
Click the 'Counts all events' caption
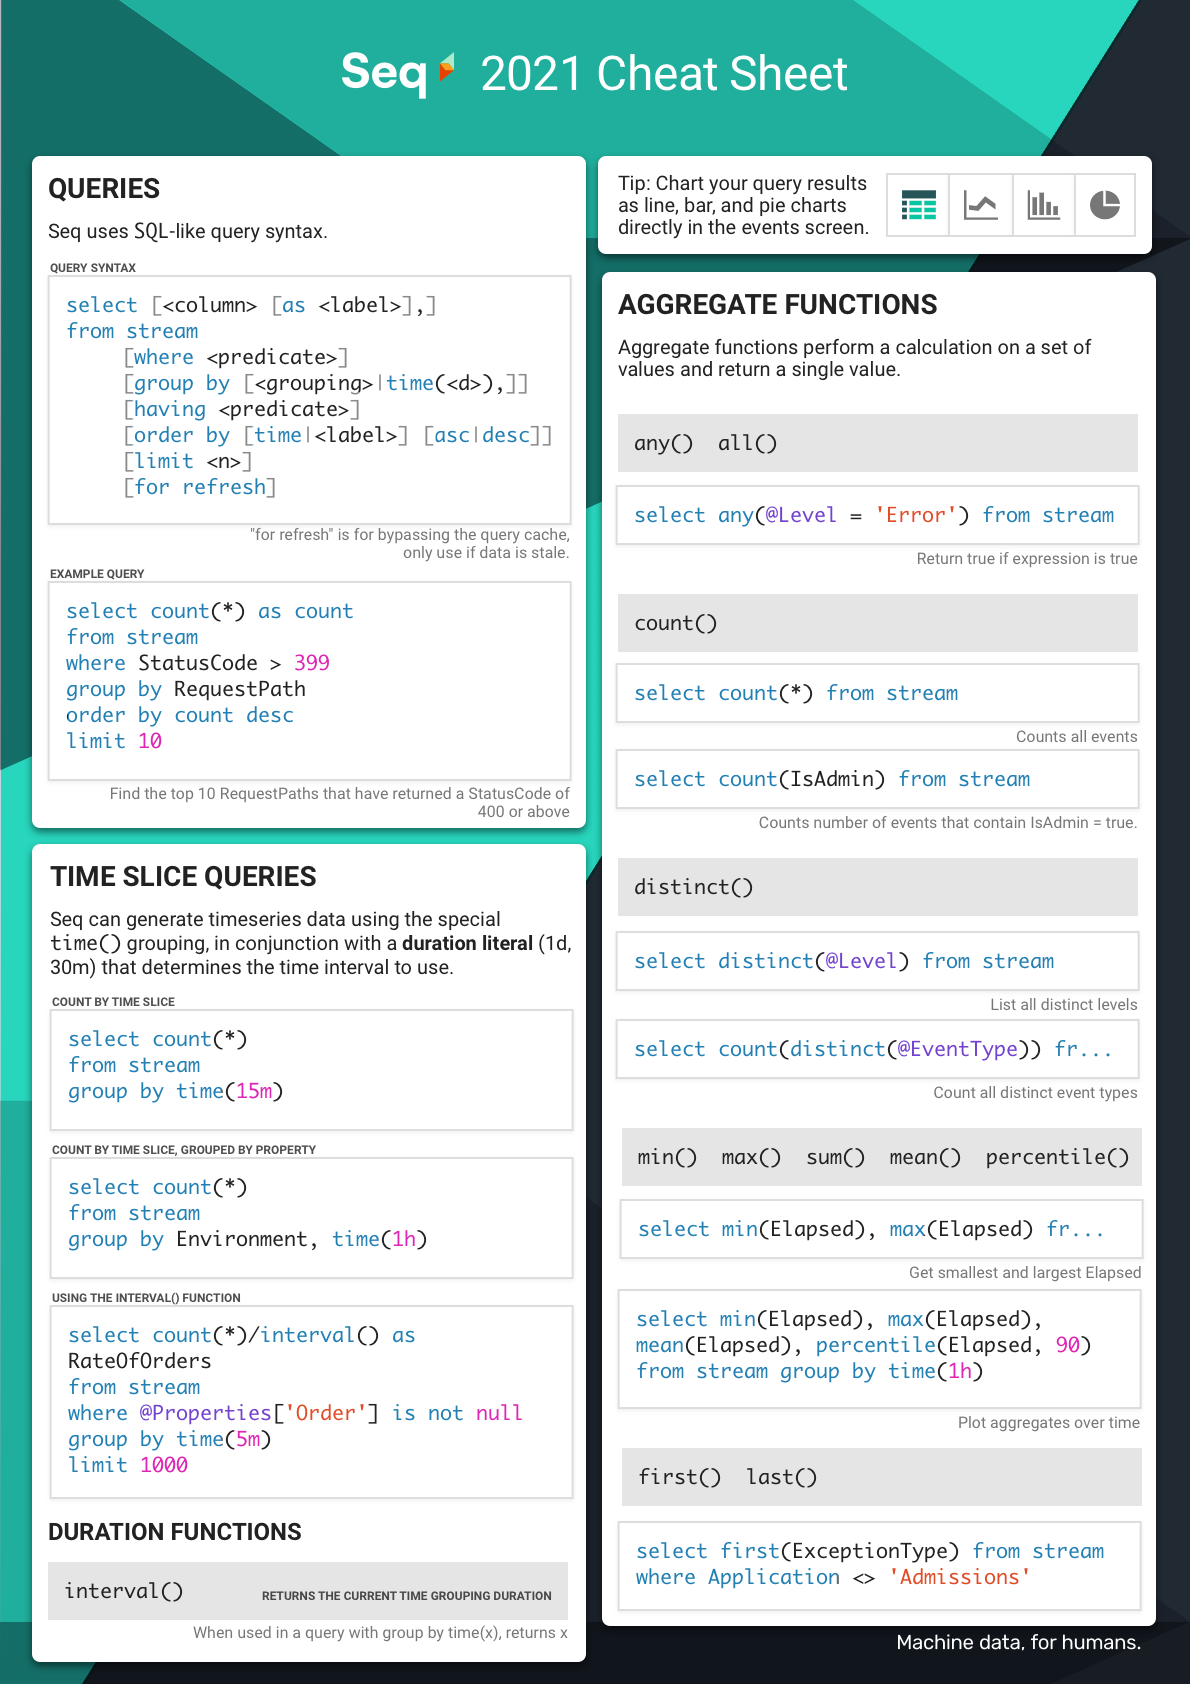1077,737
